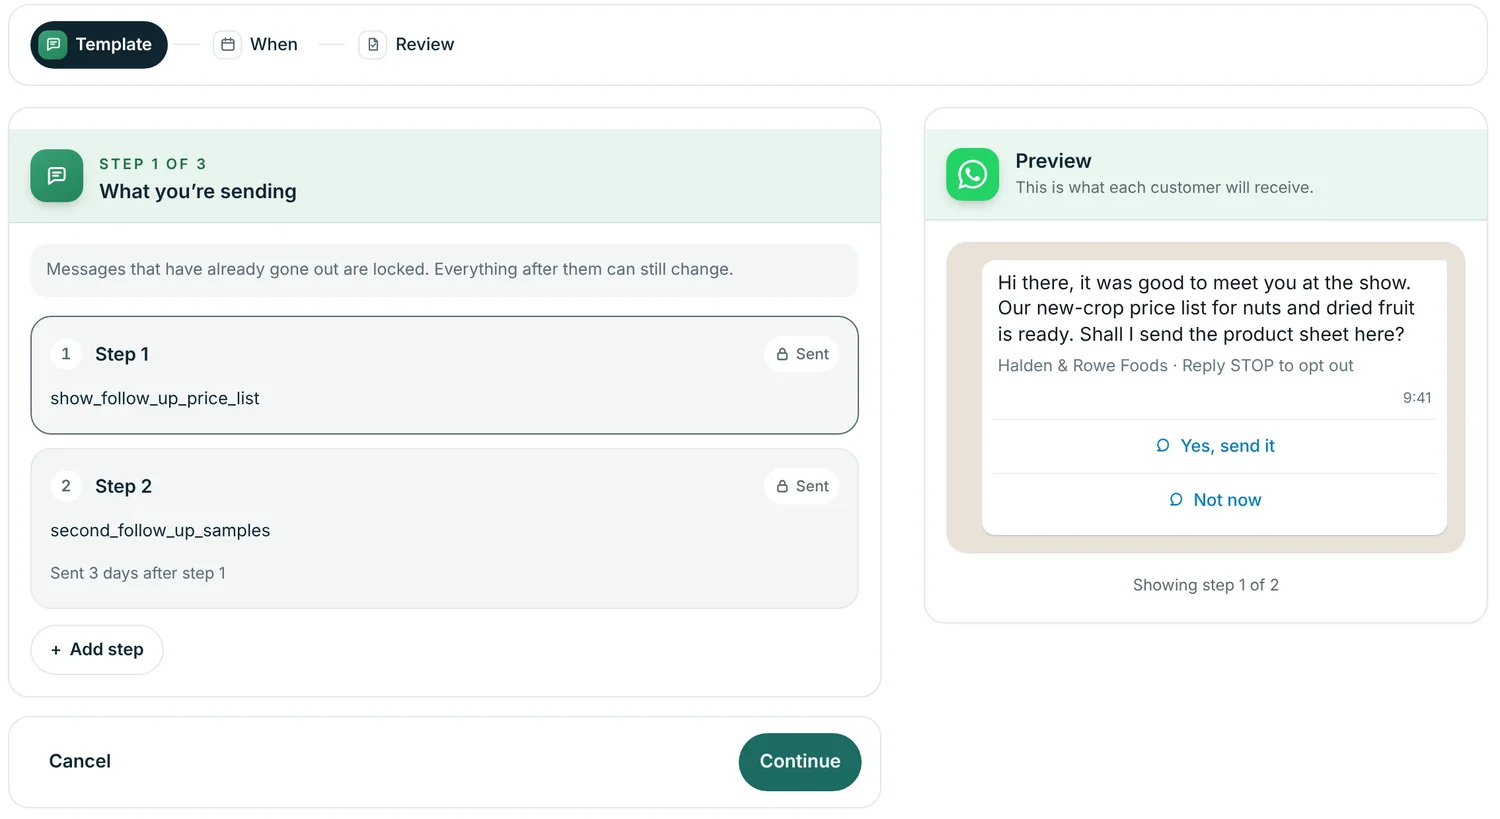Click the 'Showing step 1 of 2' caption

coord(1206,585)
